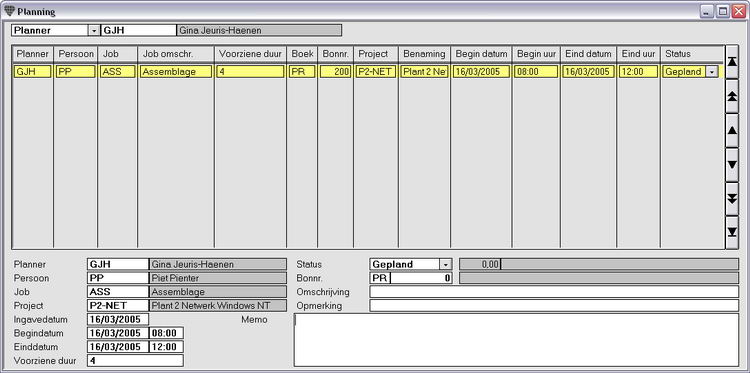The width and height of the screenshot is (750, 373).
Task: Click Job ASS input field
Action: click(x=118, y=292)
